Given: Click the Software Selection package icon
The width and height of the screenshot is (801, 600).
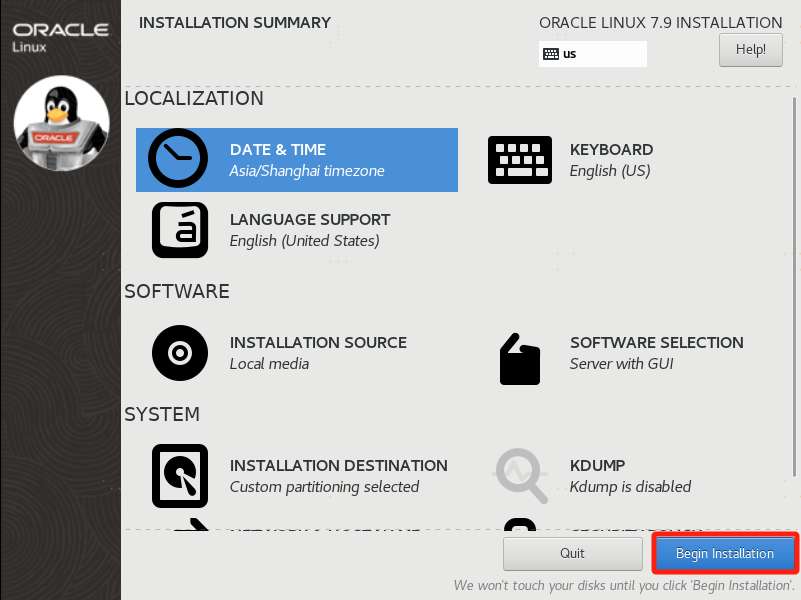Looking at the screenshot, I should (520, 359).
